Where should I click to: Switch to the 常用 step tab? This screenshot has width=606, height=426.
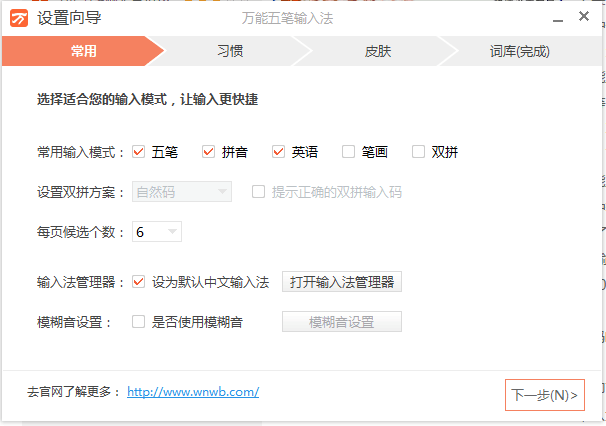tap(83, 51)
